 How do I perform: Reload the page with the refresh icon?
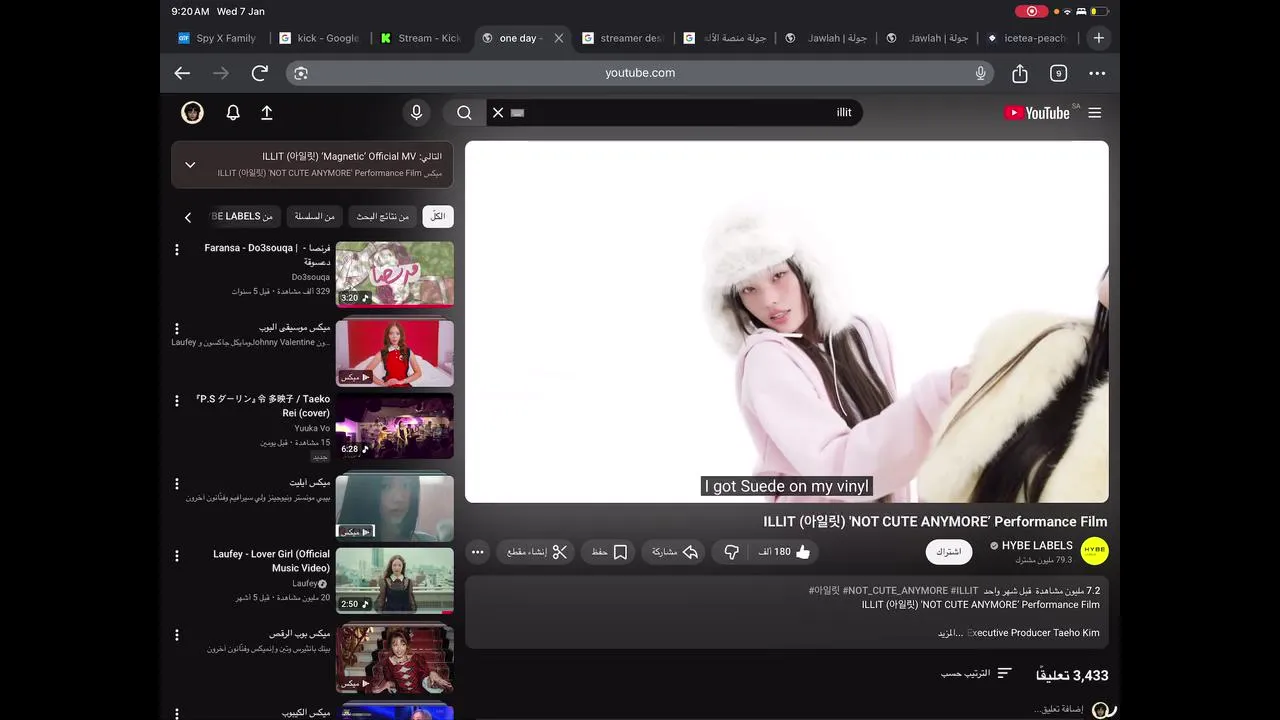[x=260, y=73]
